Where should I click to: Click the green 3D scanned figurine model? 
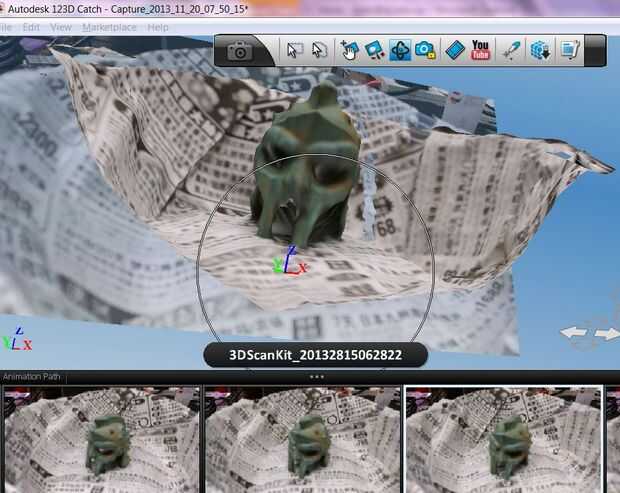pos(306,166)
